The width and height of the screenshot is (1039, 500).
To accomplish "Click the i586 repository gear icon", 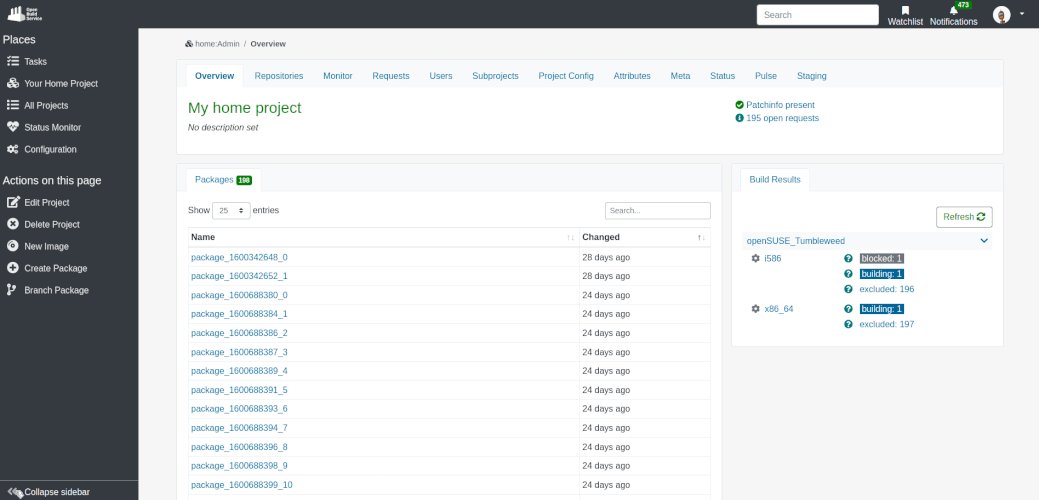I will pyautogui.click(x=755, y=258).
